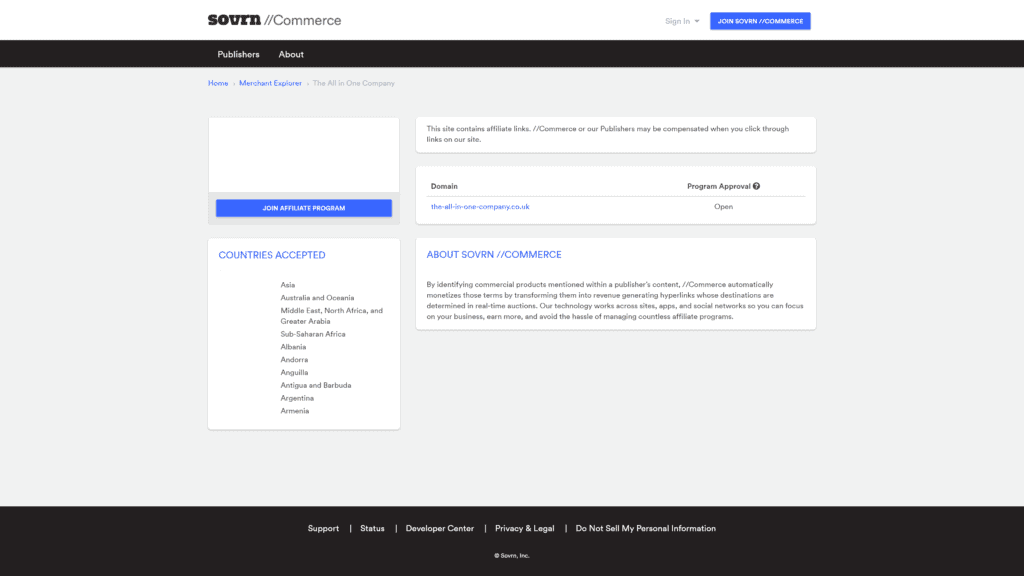Select Andorra in the countries list
This screenshot has height=576, width=1024.
click(294, 360)
